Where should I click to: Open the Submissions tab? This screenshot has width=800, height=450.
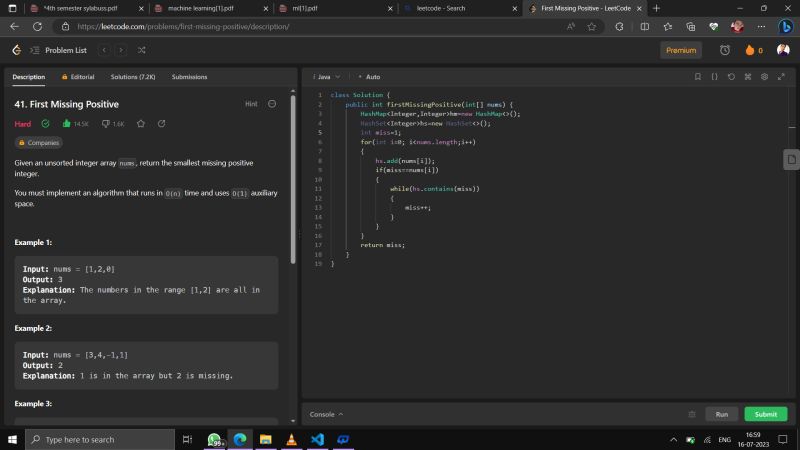point(189,77)
